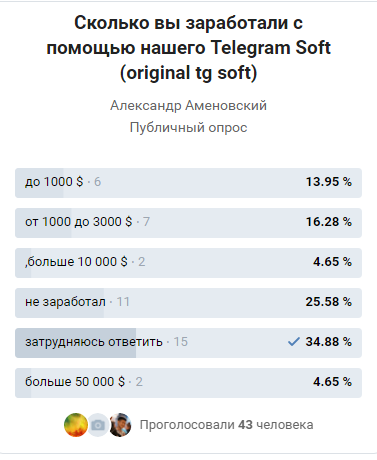377x460 pixels.
Task: Open the camera placeholder voter avatar
Action: [x=98, y=425]
